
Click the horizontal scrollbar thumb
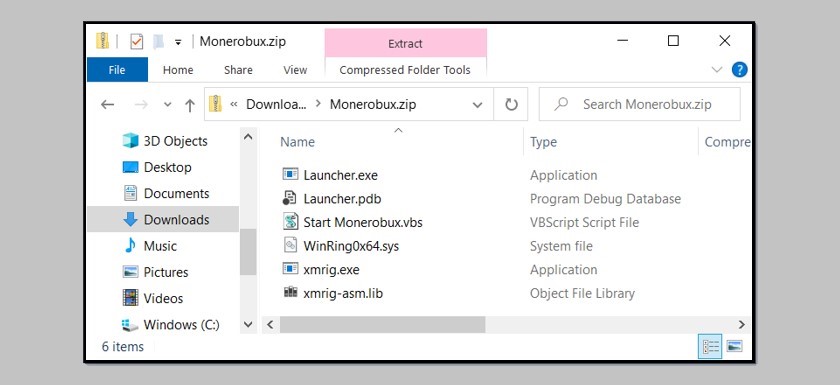(x=382, y=324)
